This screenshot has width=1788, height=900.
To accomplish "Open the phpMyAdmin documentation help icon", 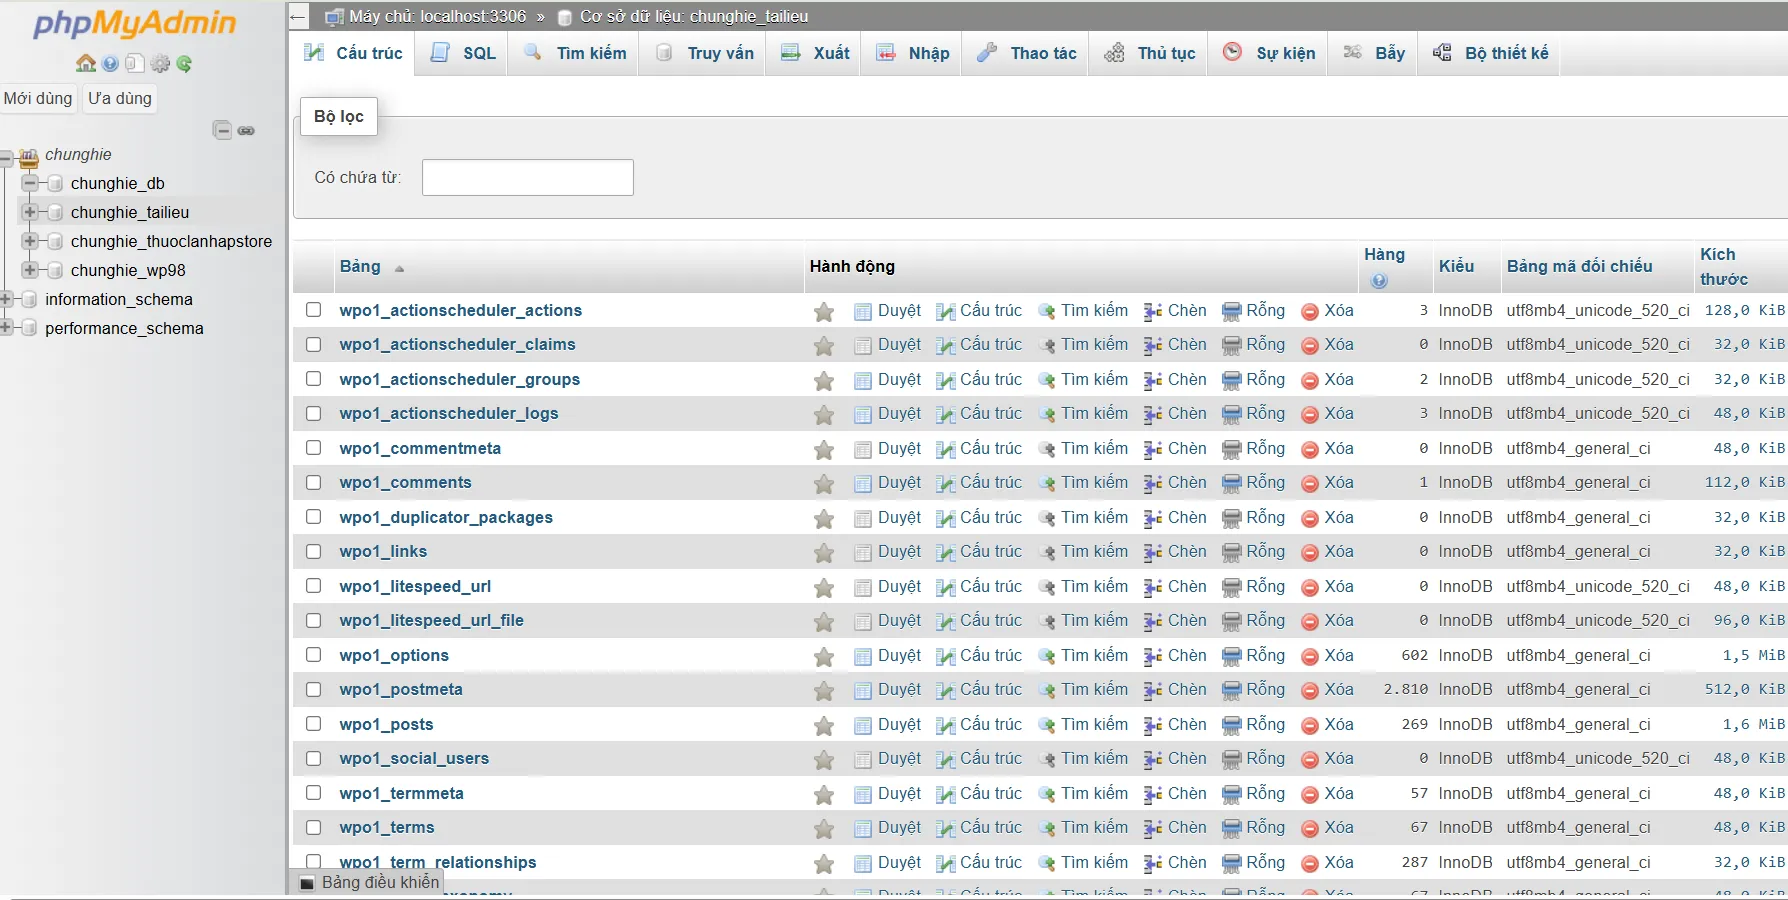I will (110, 64).
